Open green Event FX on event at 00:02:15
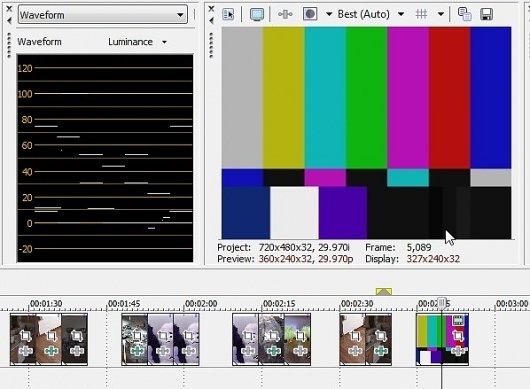Screen dimensions: 530x389 [x=273, y=351]
